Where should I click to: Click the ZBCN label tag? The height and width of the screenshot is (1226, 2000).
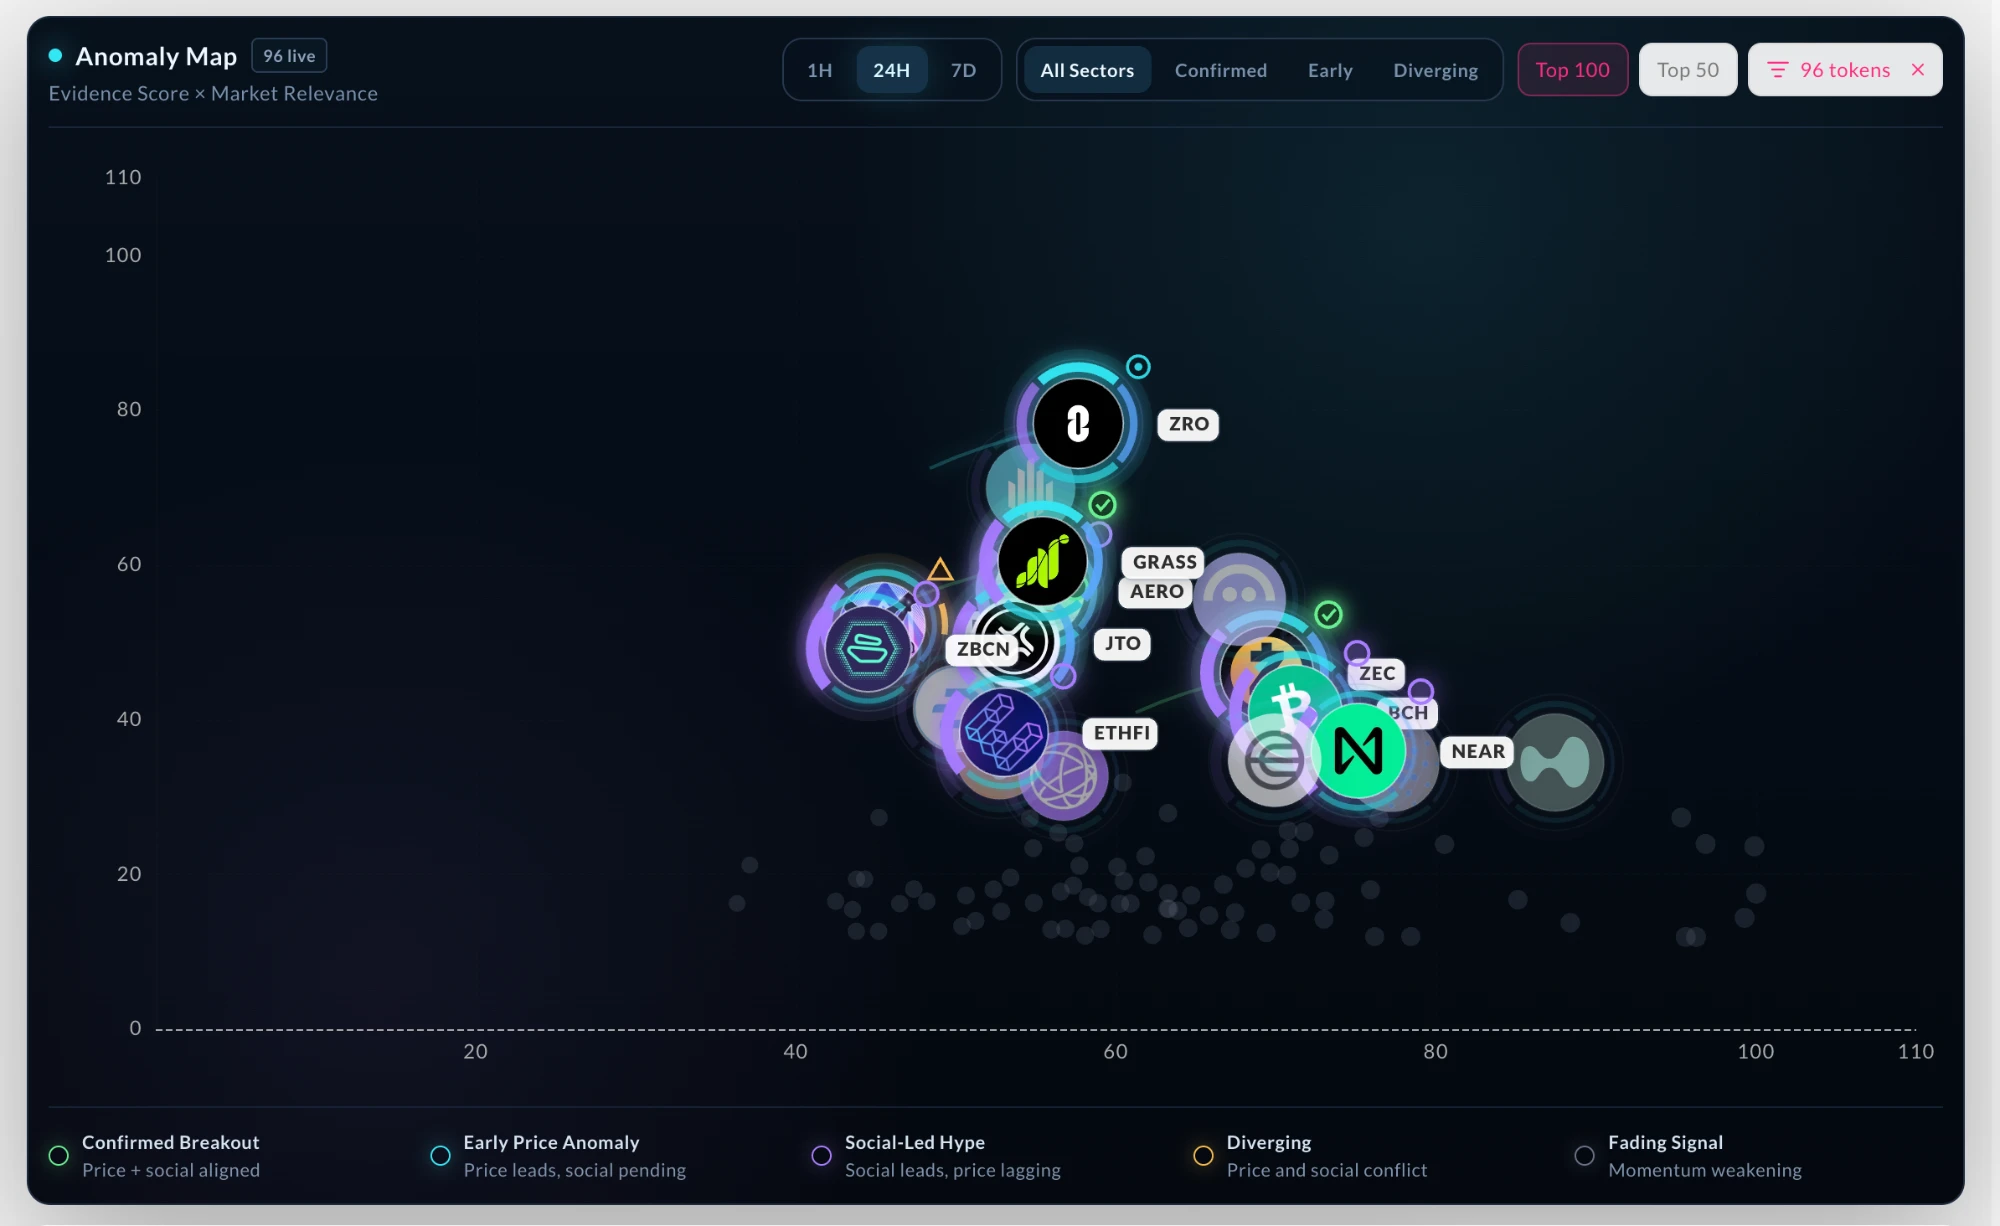click(x=982, y=649)
